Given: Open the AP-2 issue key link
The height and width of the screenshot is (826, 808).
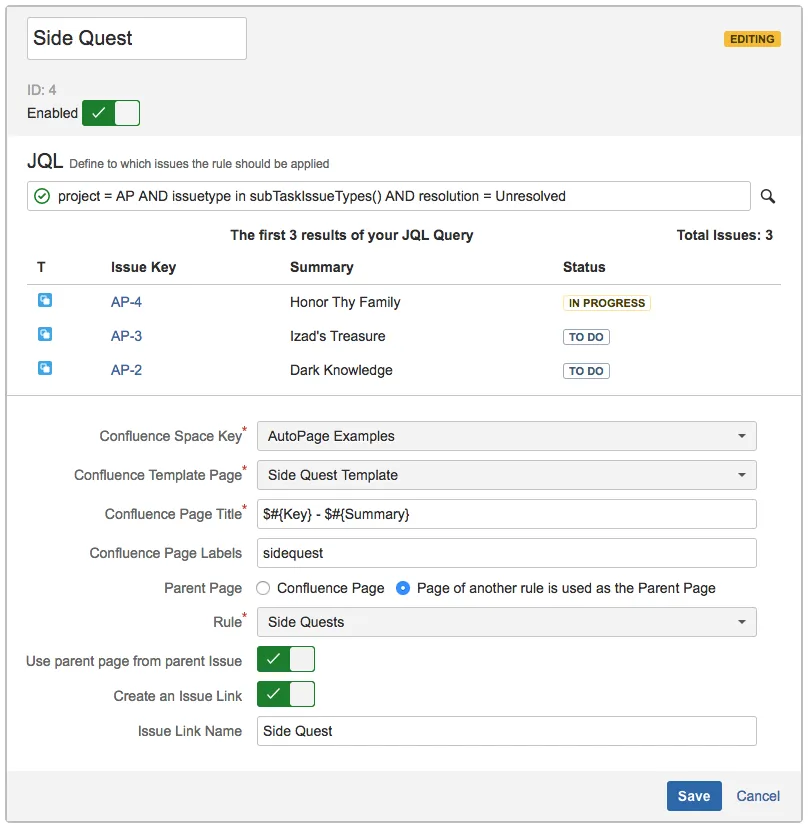Looking at the screenshot, I should pos(126,370).
